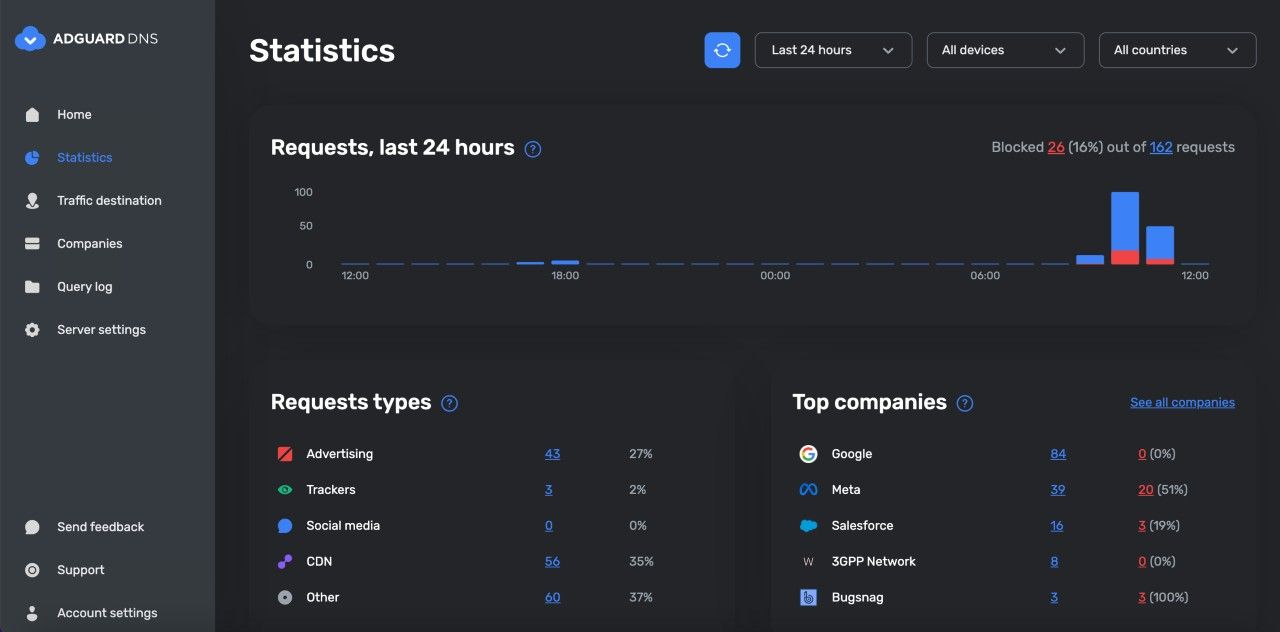
Task: Click the red Advertising type icon
Action: (x=285, y=454)
